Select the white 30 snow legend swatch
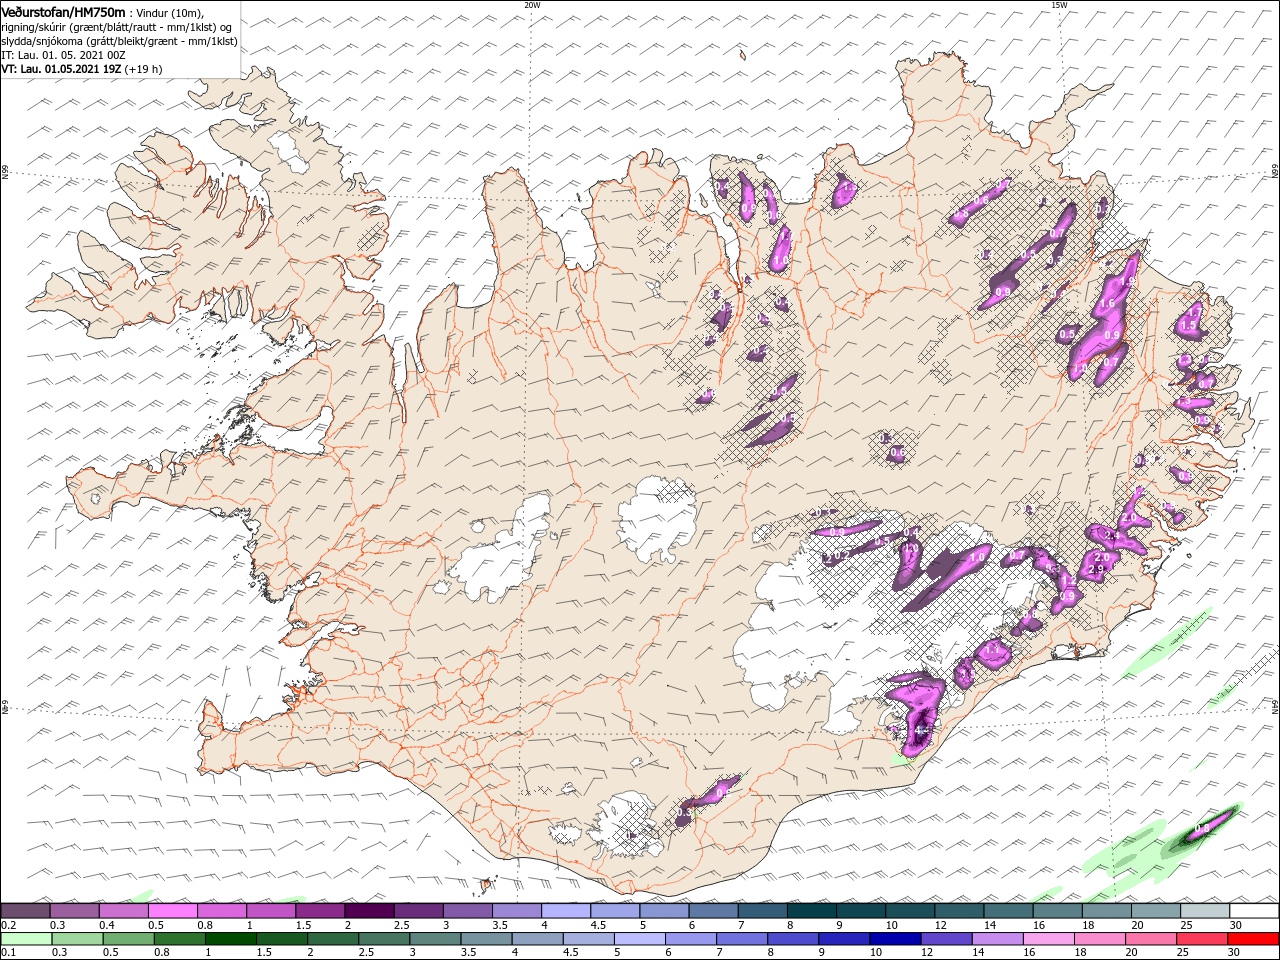This screenshot has width=1280, height=960. (1254, 911)
